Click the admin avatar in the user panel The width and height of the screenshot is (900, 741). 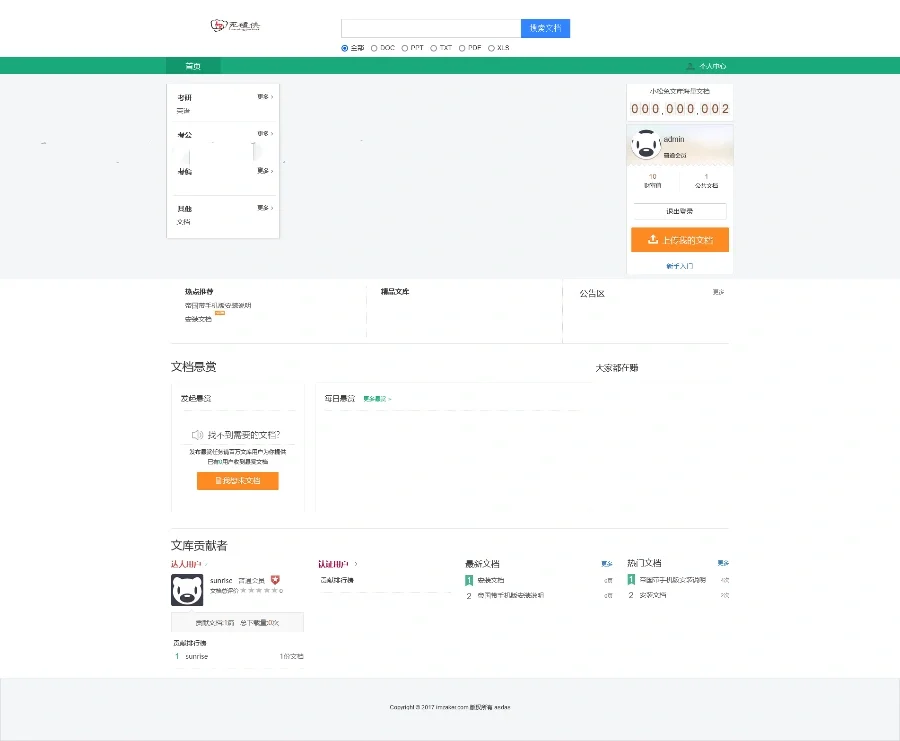point(646,146)
